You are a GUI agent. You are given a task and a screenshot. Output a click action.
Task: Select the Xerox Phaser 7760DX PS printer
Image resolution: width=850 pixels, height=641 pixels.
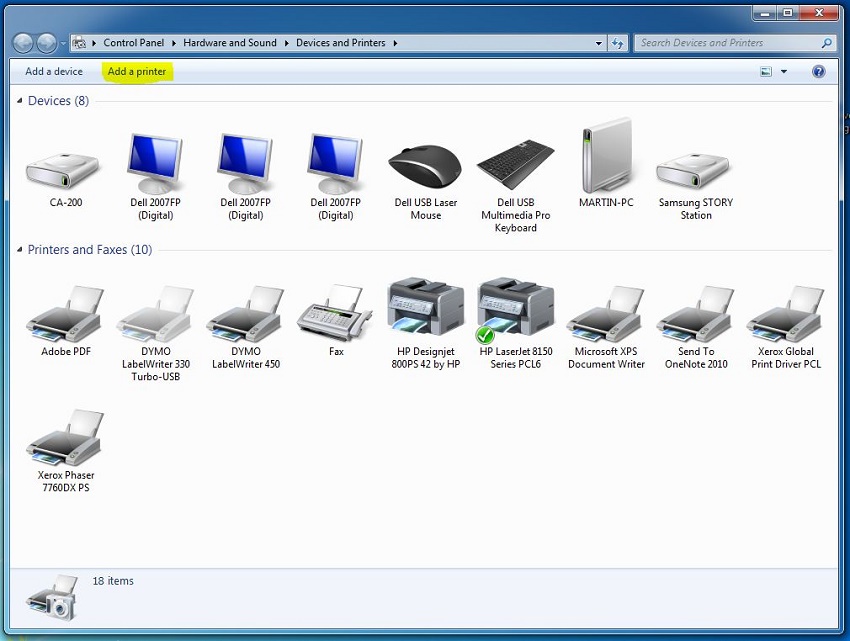click(x=65, y=438)
